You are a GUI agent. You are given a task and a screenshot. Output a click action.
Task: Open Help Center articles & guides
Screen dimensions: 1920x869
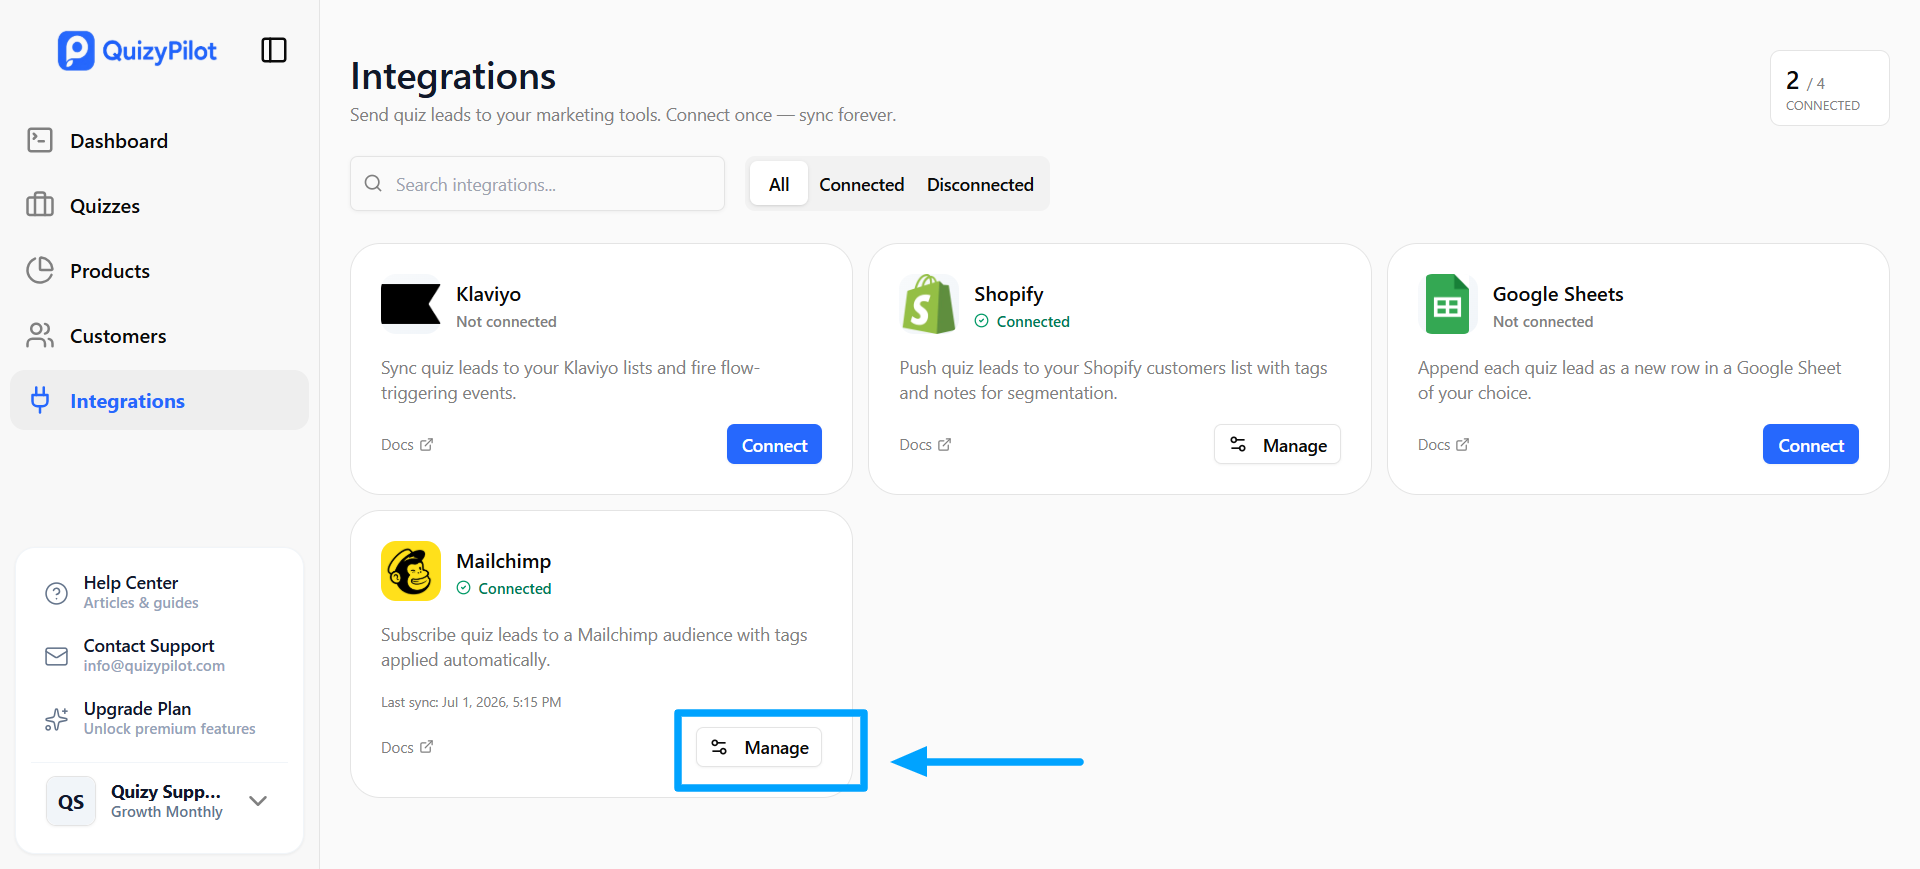pos(160,592)
